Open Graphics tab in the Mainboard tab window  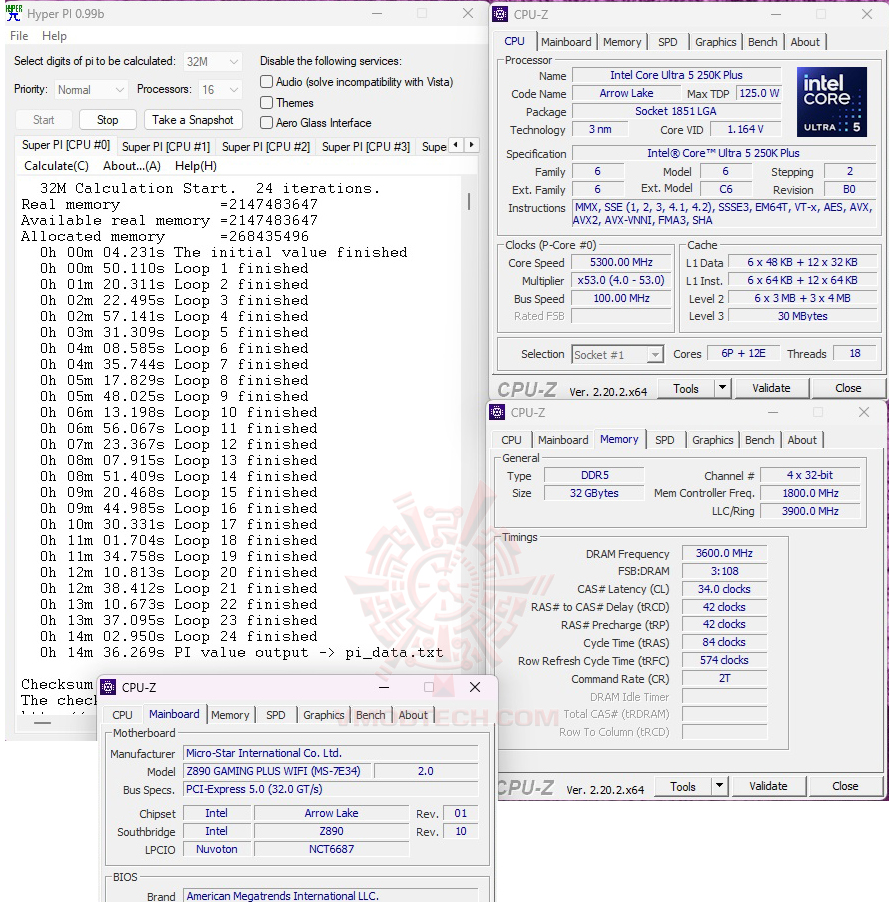[323, 715]
